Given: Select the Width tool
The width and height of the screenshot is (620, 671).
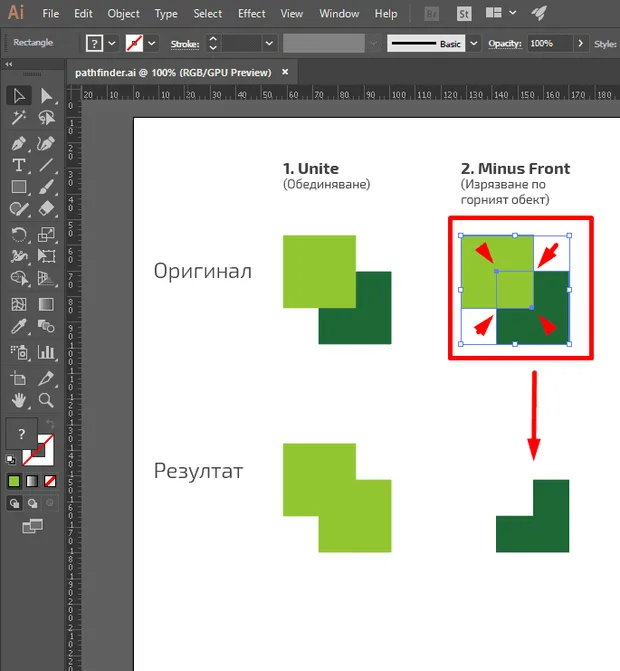Looking at the screenshot, I should click(x=19, y=256).
